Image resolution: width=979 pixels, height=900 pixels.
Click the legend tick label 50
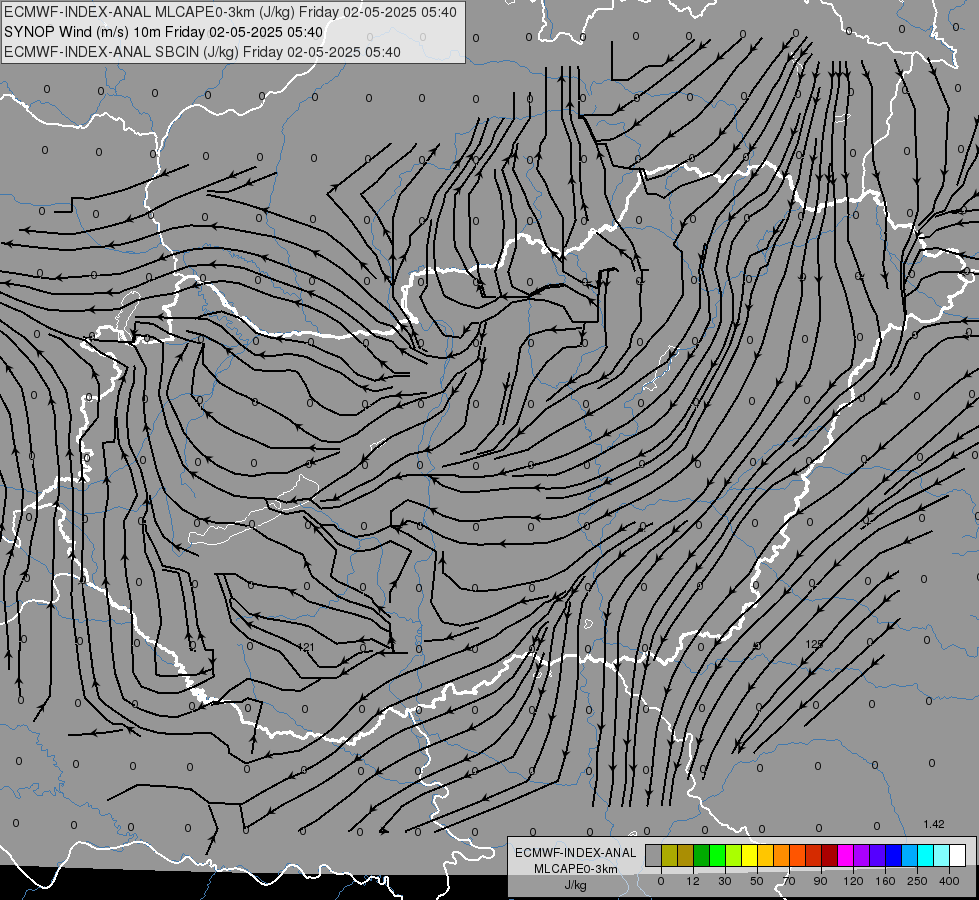click(757, 881)
